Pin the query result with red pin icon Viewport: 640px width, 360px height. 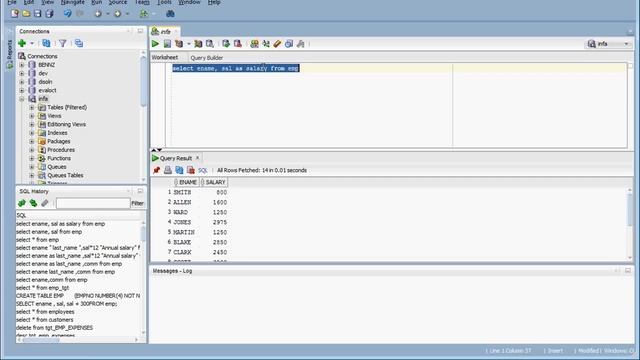point(156,170)
